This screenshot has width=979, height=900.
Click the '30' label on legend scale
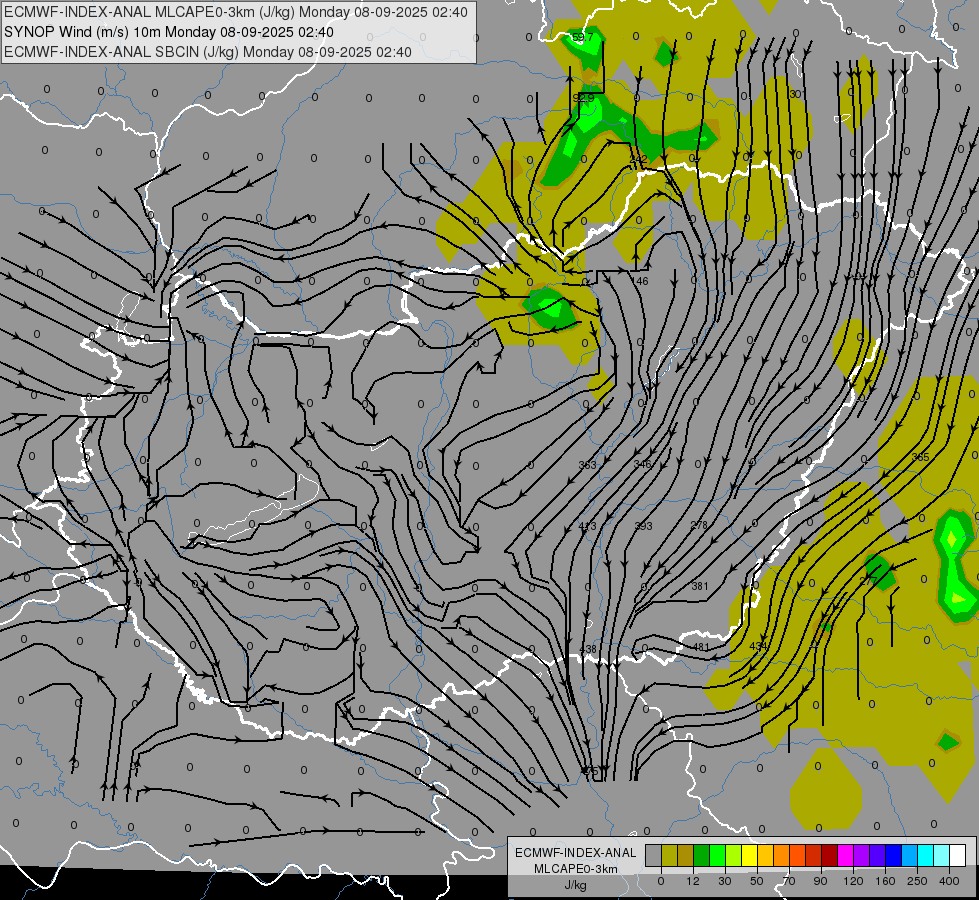(x=725, y=881)
